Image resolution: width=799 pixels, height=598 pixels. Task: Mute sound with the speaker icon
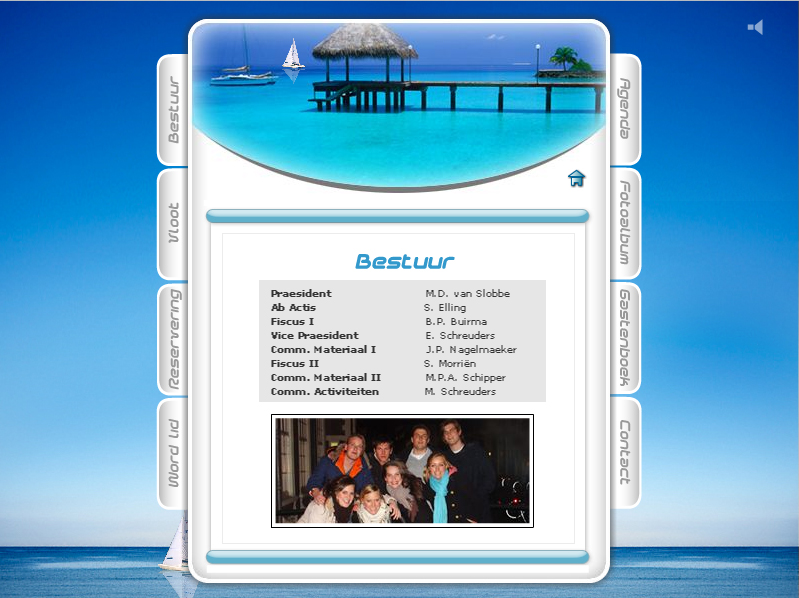pos(755,27)
